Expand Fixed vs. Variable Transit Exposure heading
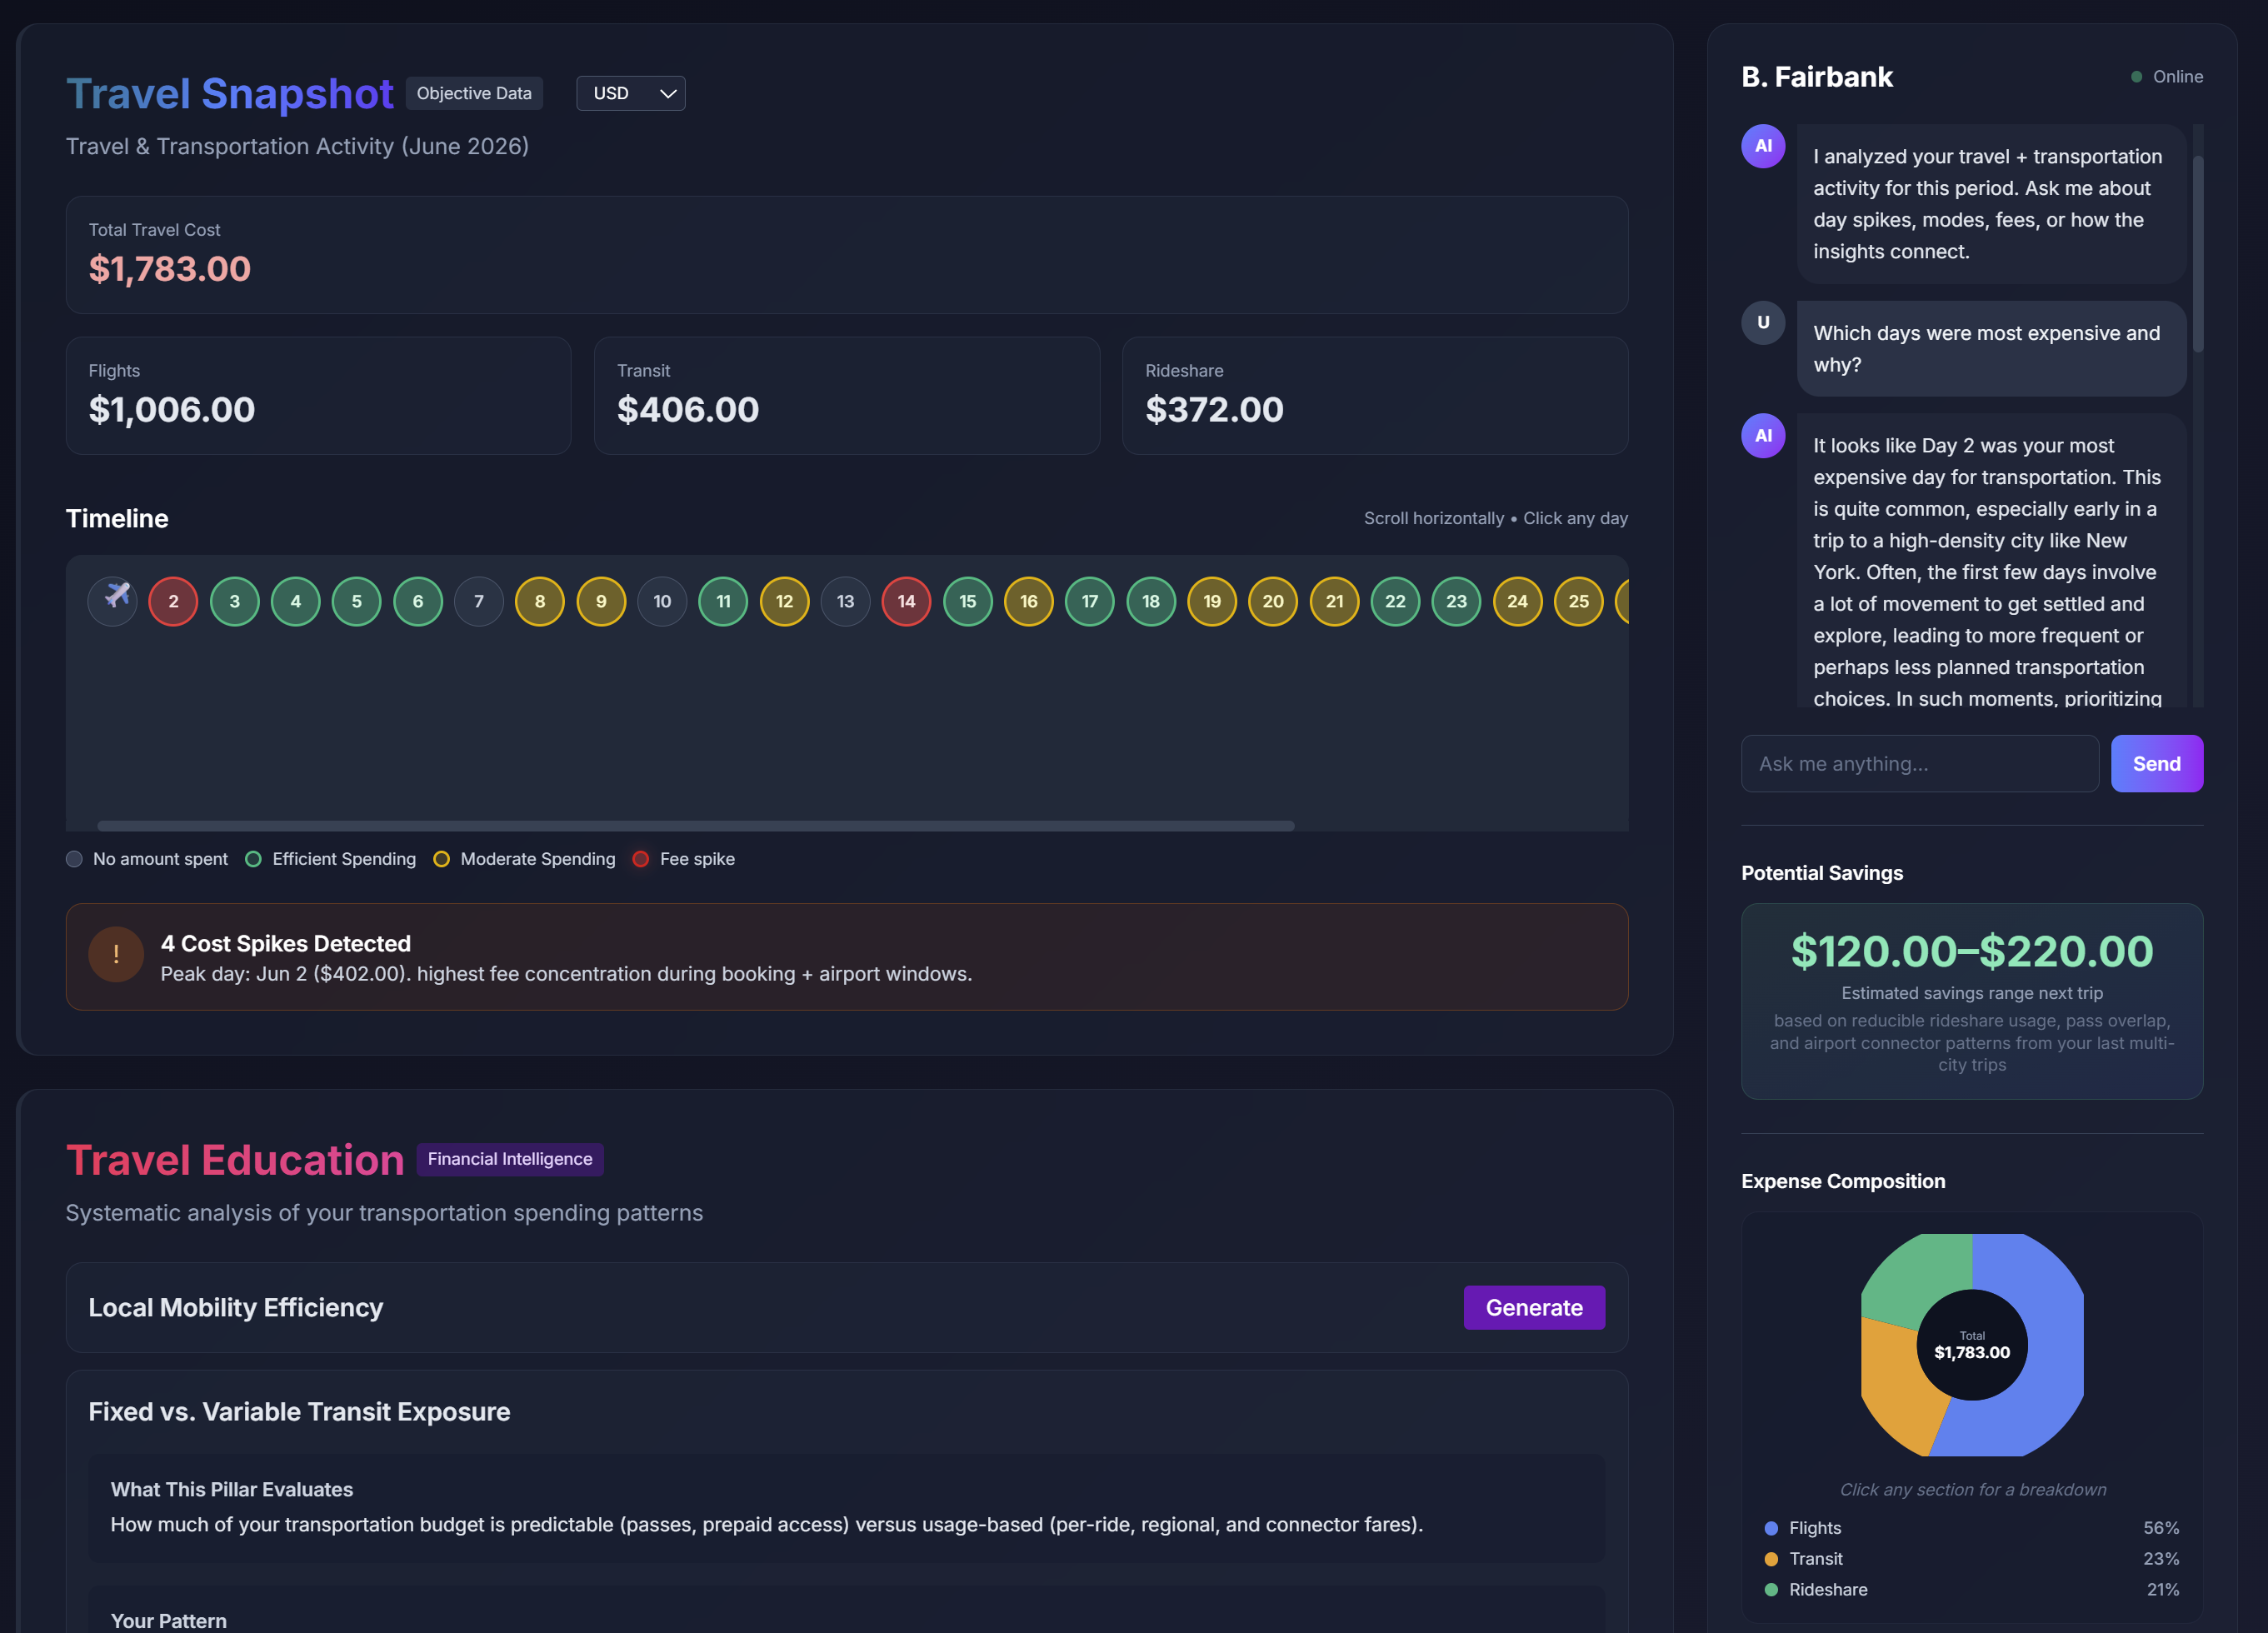This screenshot has width=2268, height=1633. (x=299, y=1412)
